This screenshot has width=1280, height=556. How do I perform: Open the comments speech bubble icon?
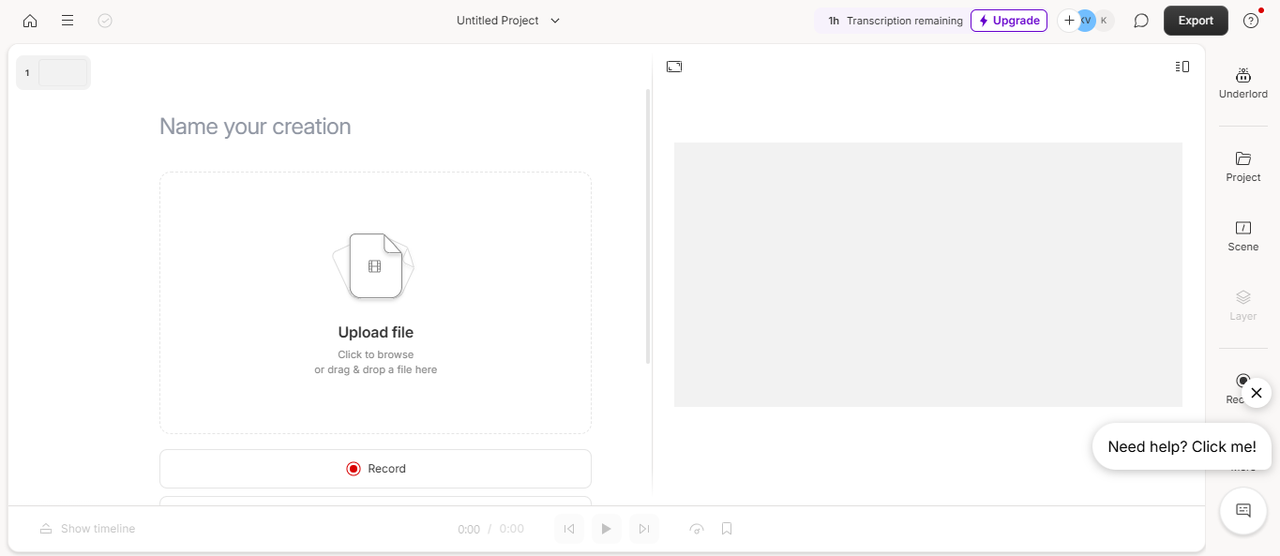[x=1141, y=21]
